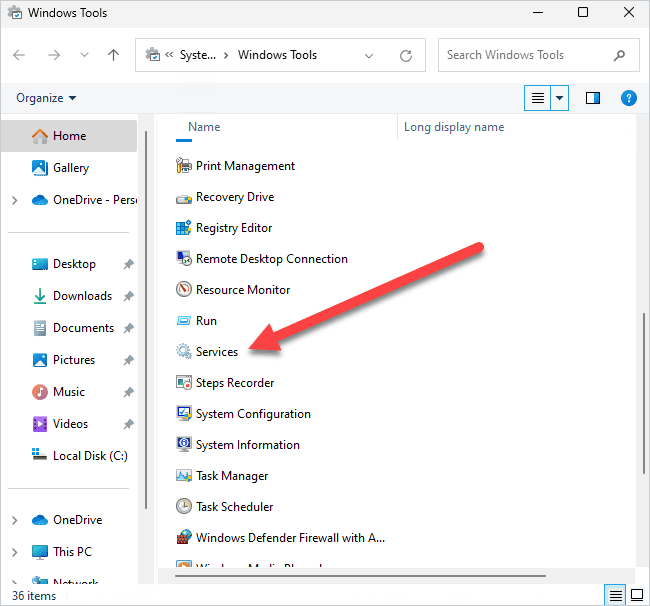
Task: Sort by the Name column header
Action: click(x=204, y=127)
